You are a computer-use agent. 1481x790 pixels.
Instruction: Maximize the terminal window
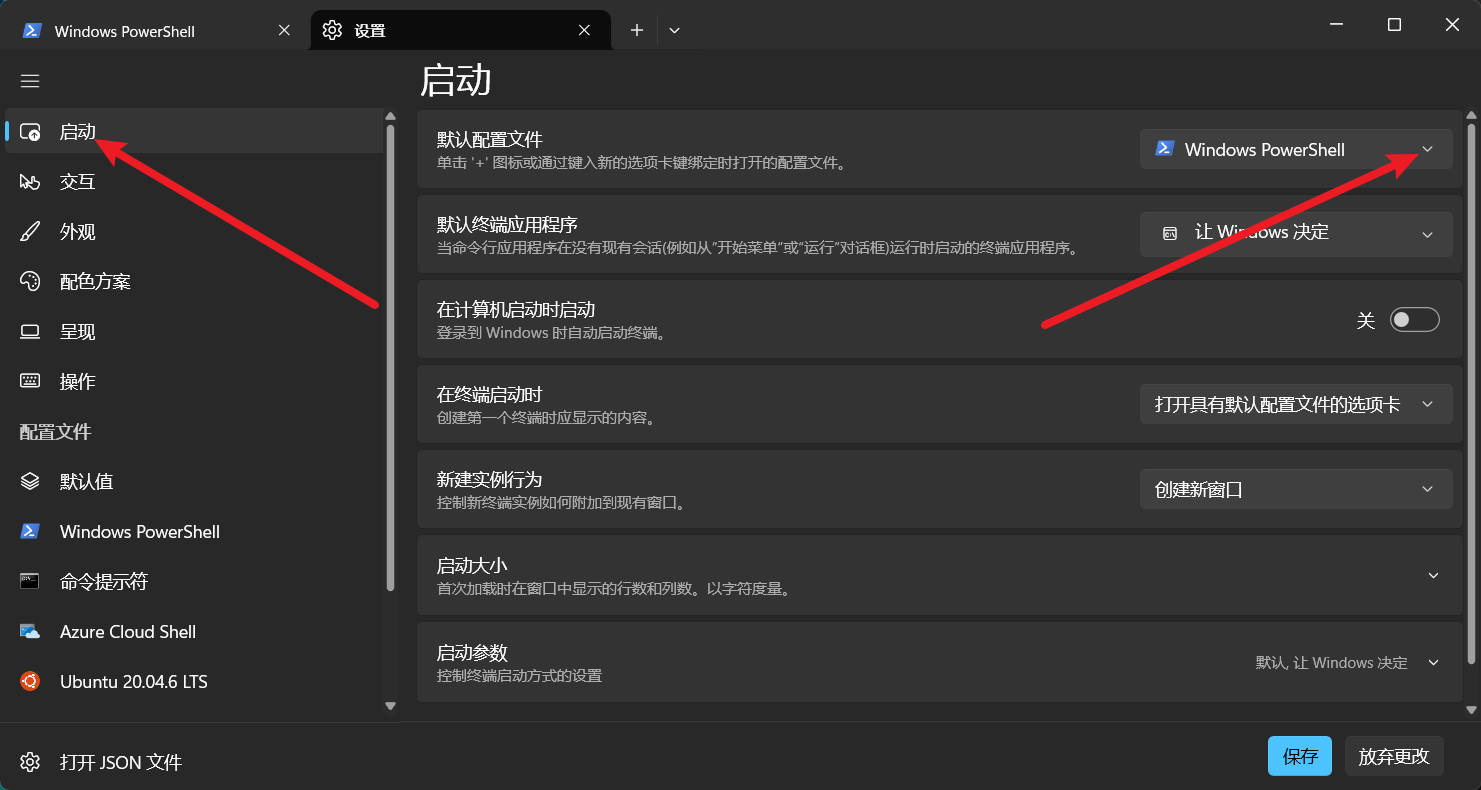[1394, 25]
